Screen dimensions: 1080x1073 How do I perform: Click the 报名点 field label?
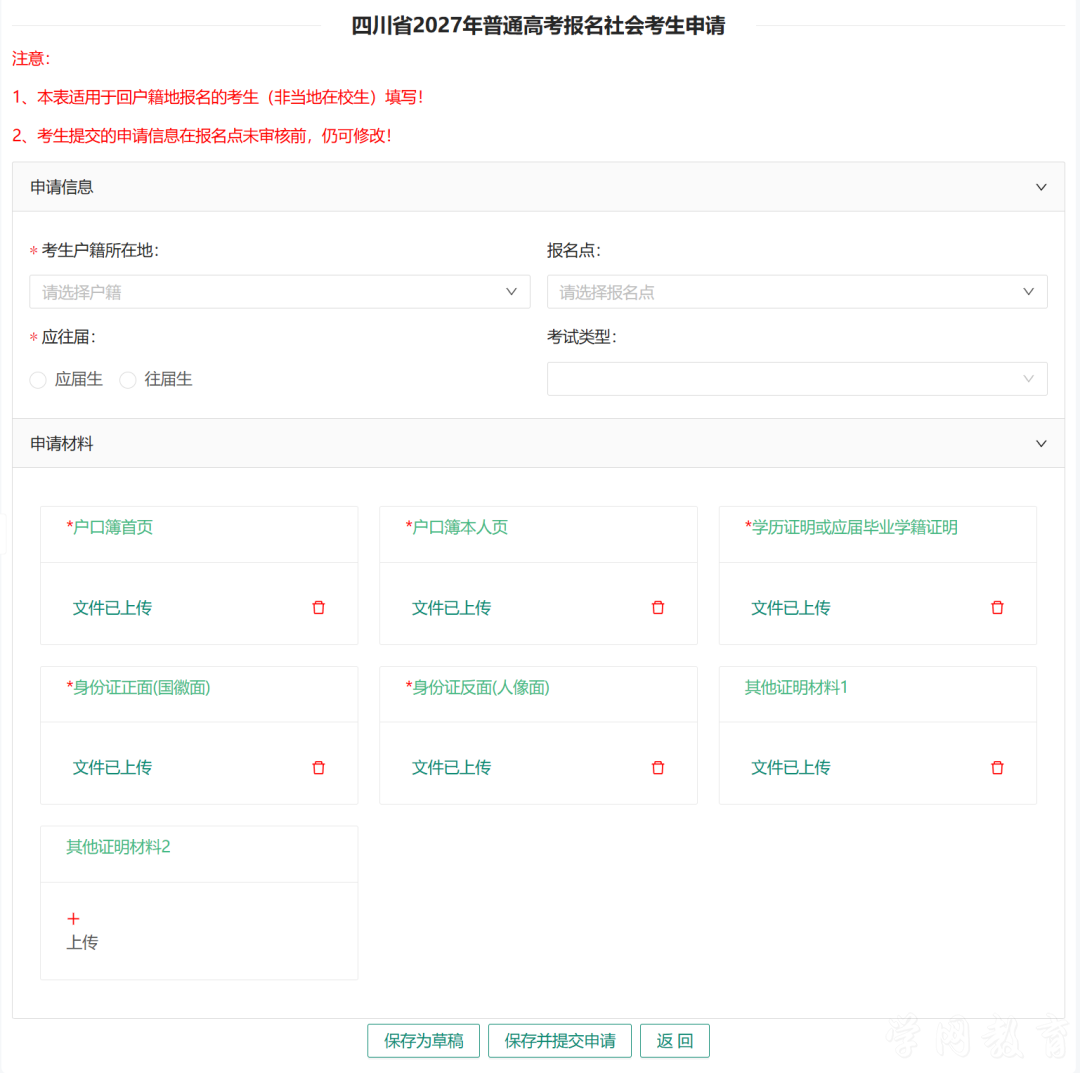coord(574,251)
